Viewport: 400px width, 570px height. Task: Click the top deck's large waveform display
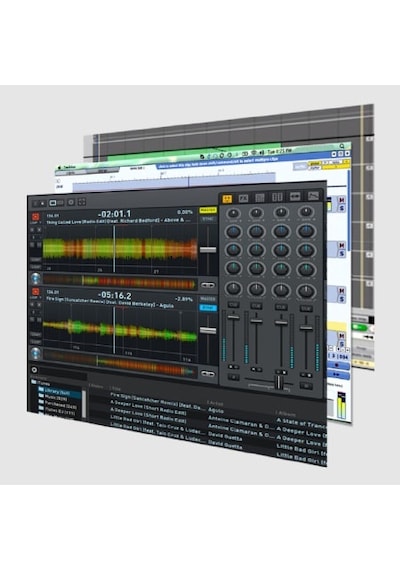click(120, 249)
